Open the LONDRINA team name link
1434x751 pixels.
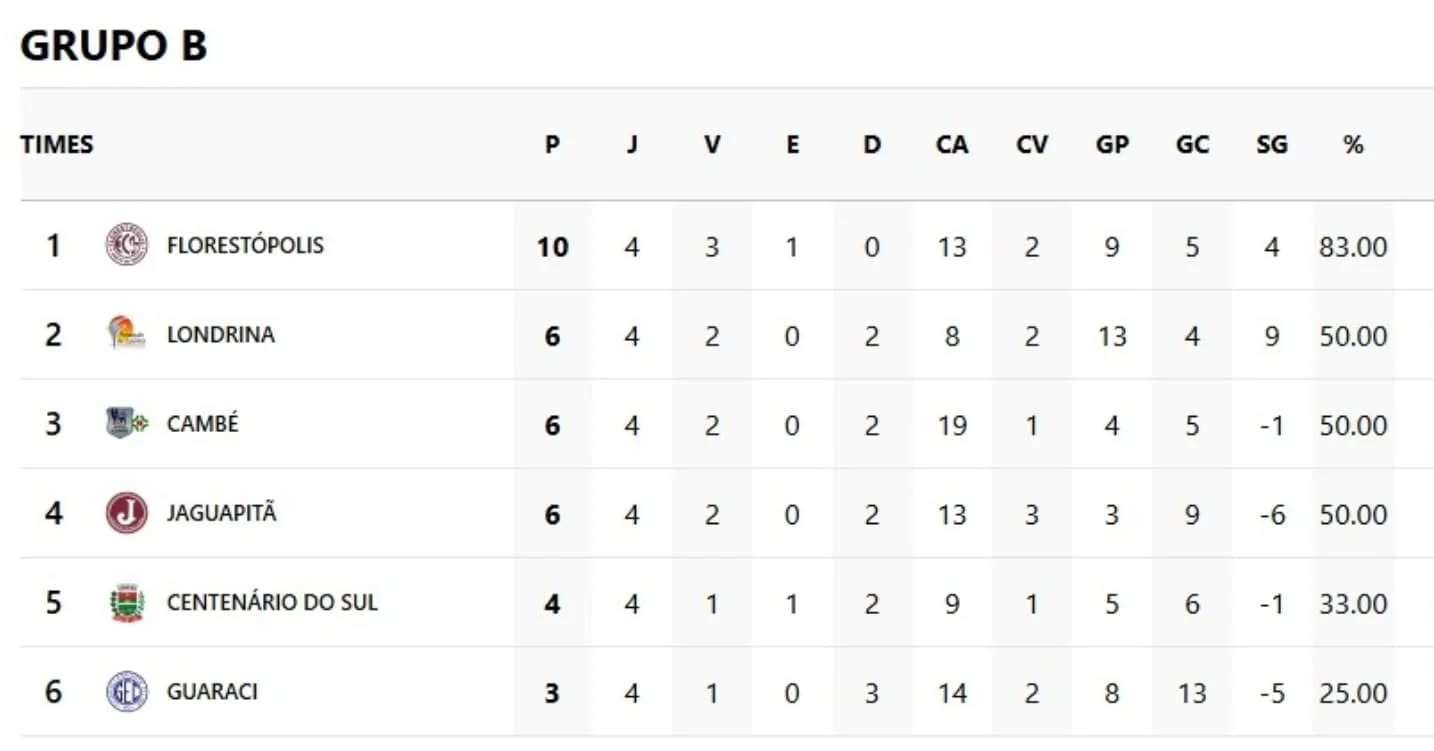[220, 335]
